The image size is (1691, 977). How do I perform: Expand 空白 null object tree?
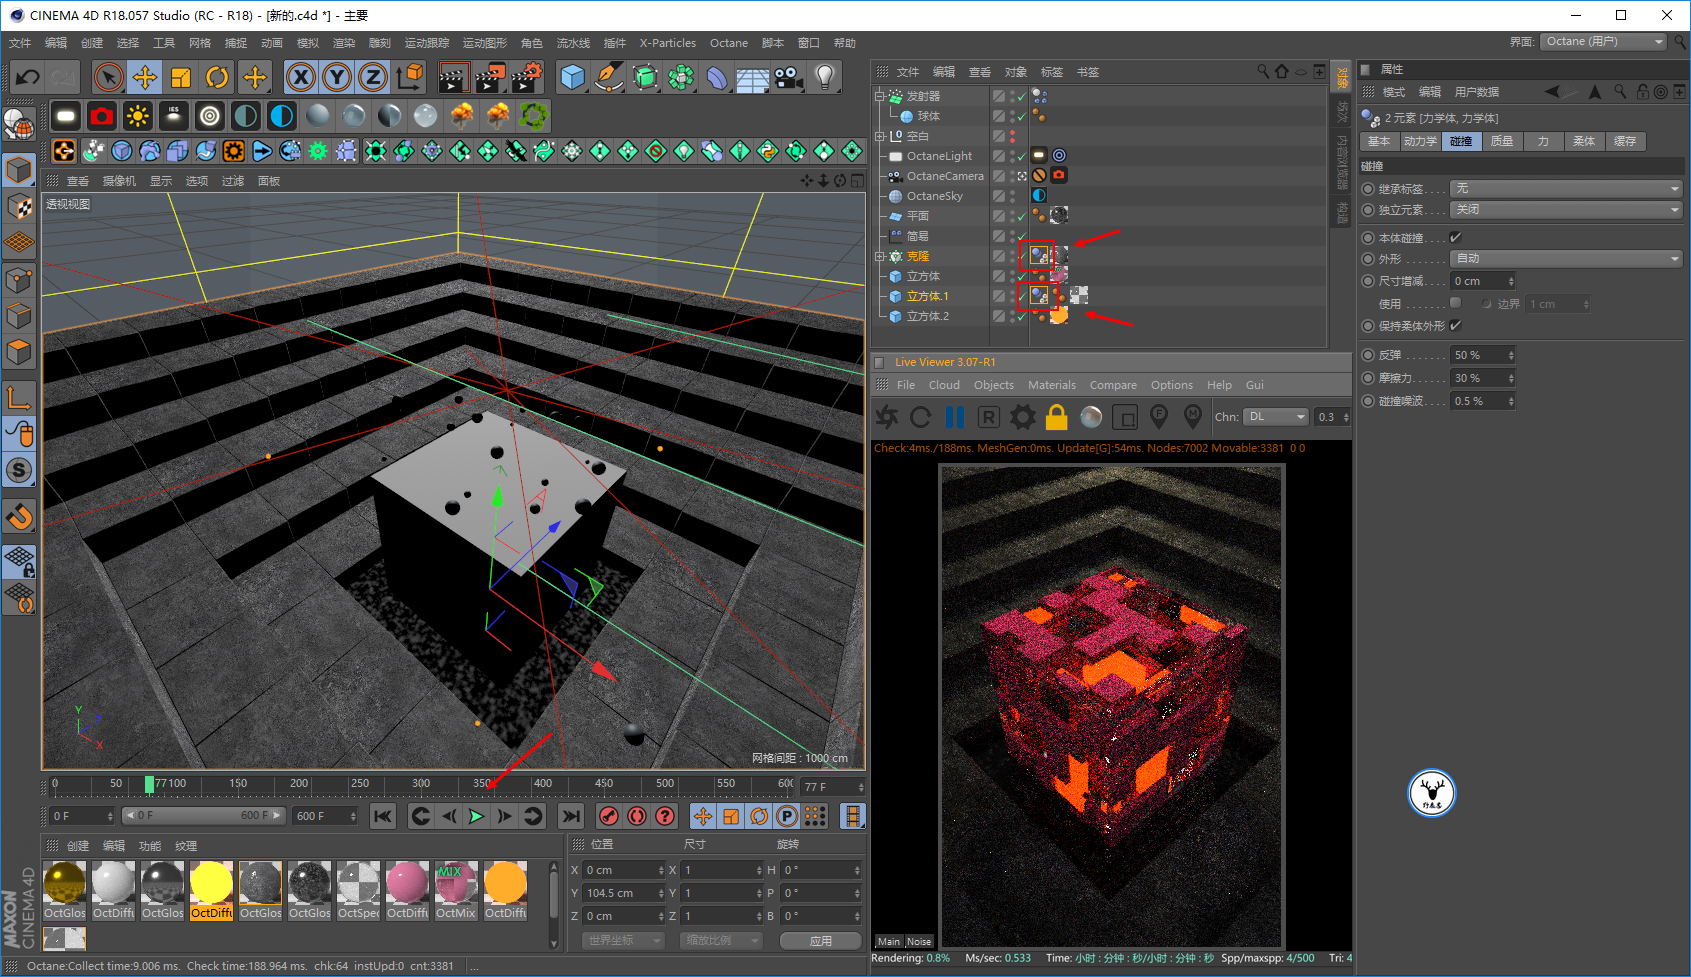pos(880,136)
